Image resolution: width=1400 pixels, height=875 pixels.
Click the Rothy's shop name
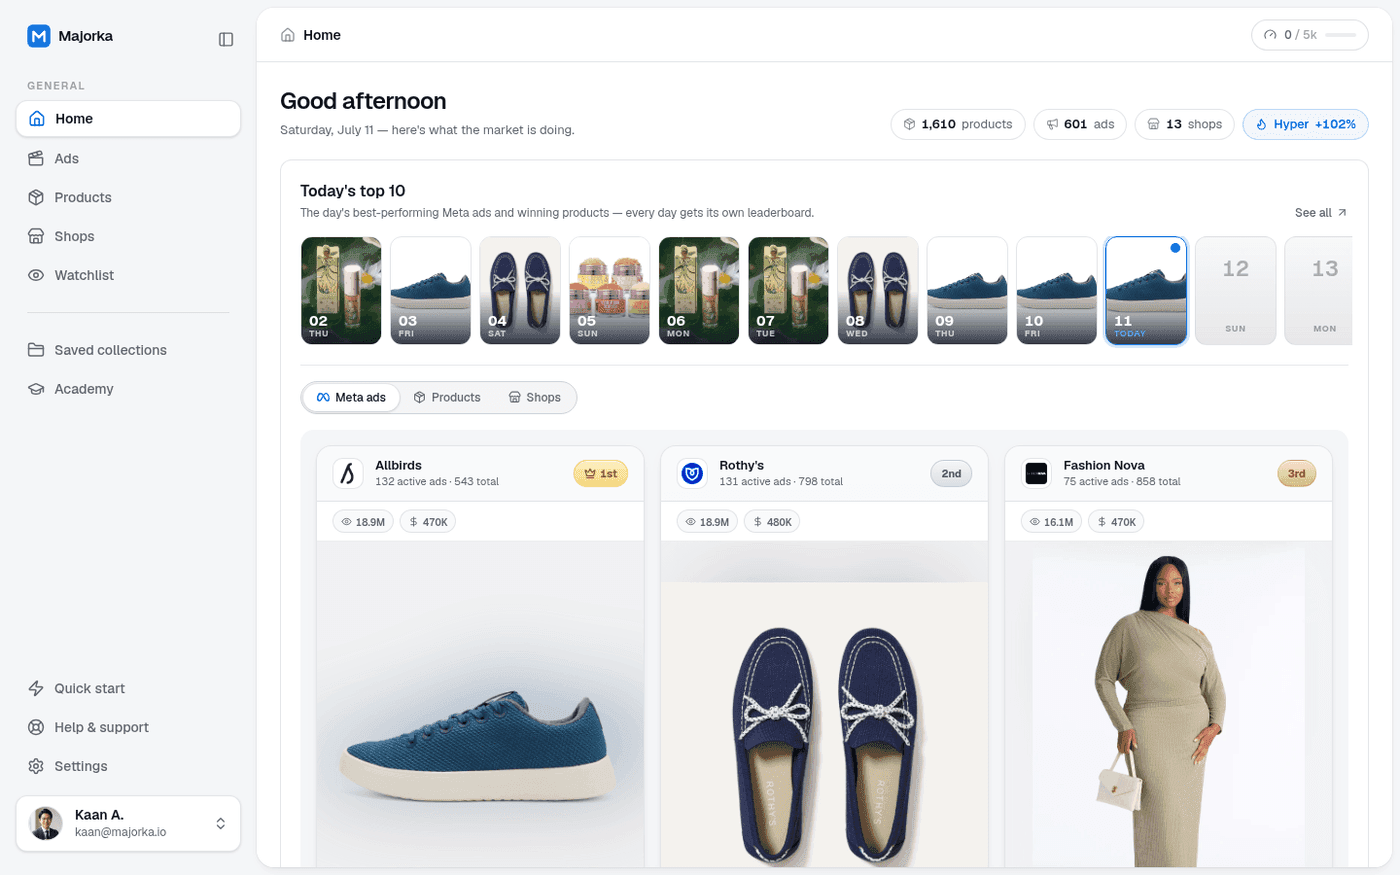[741, 465]
